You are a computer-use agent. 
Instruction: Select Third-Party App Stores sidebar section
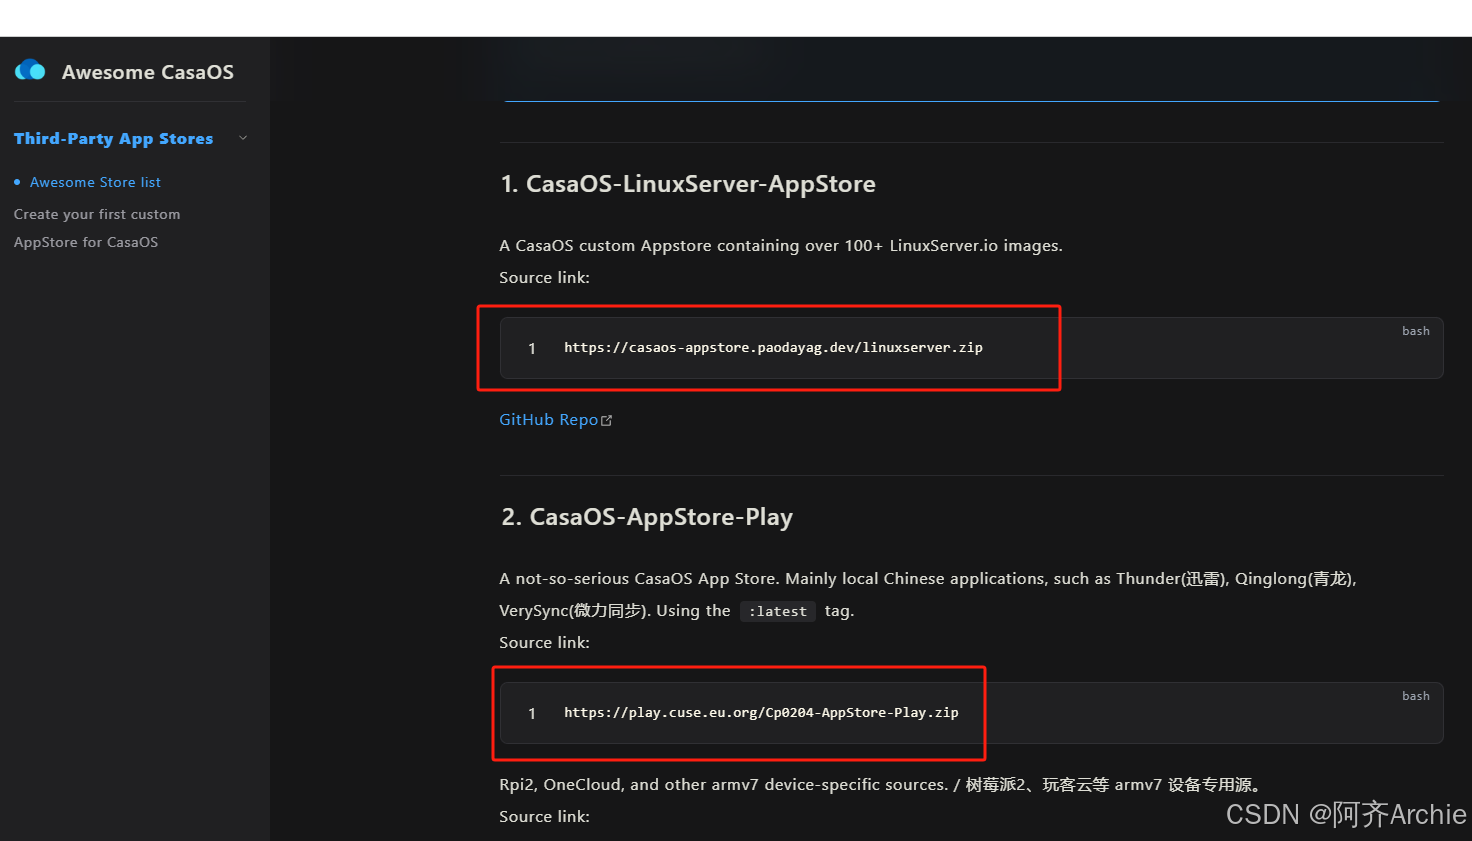[x=114, y=138]
